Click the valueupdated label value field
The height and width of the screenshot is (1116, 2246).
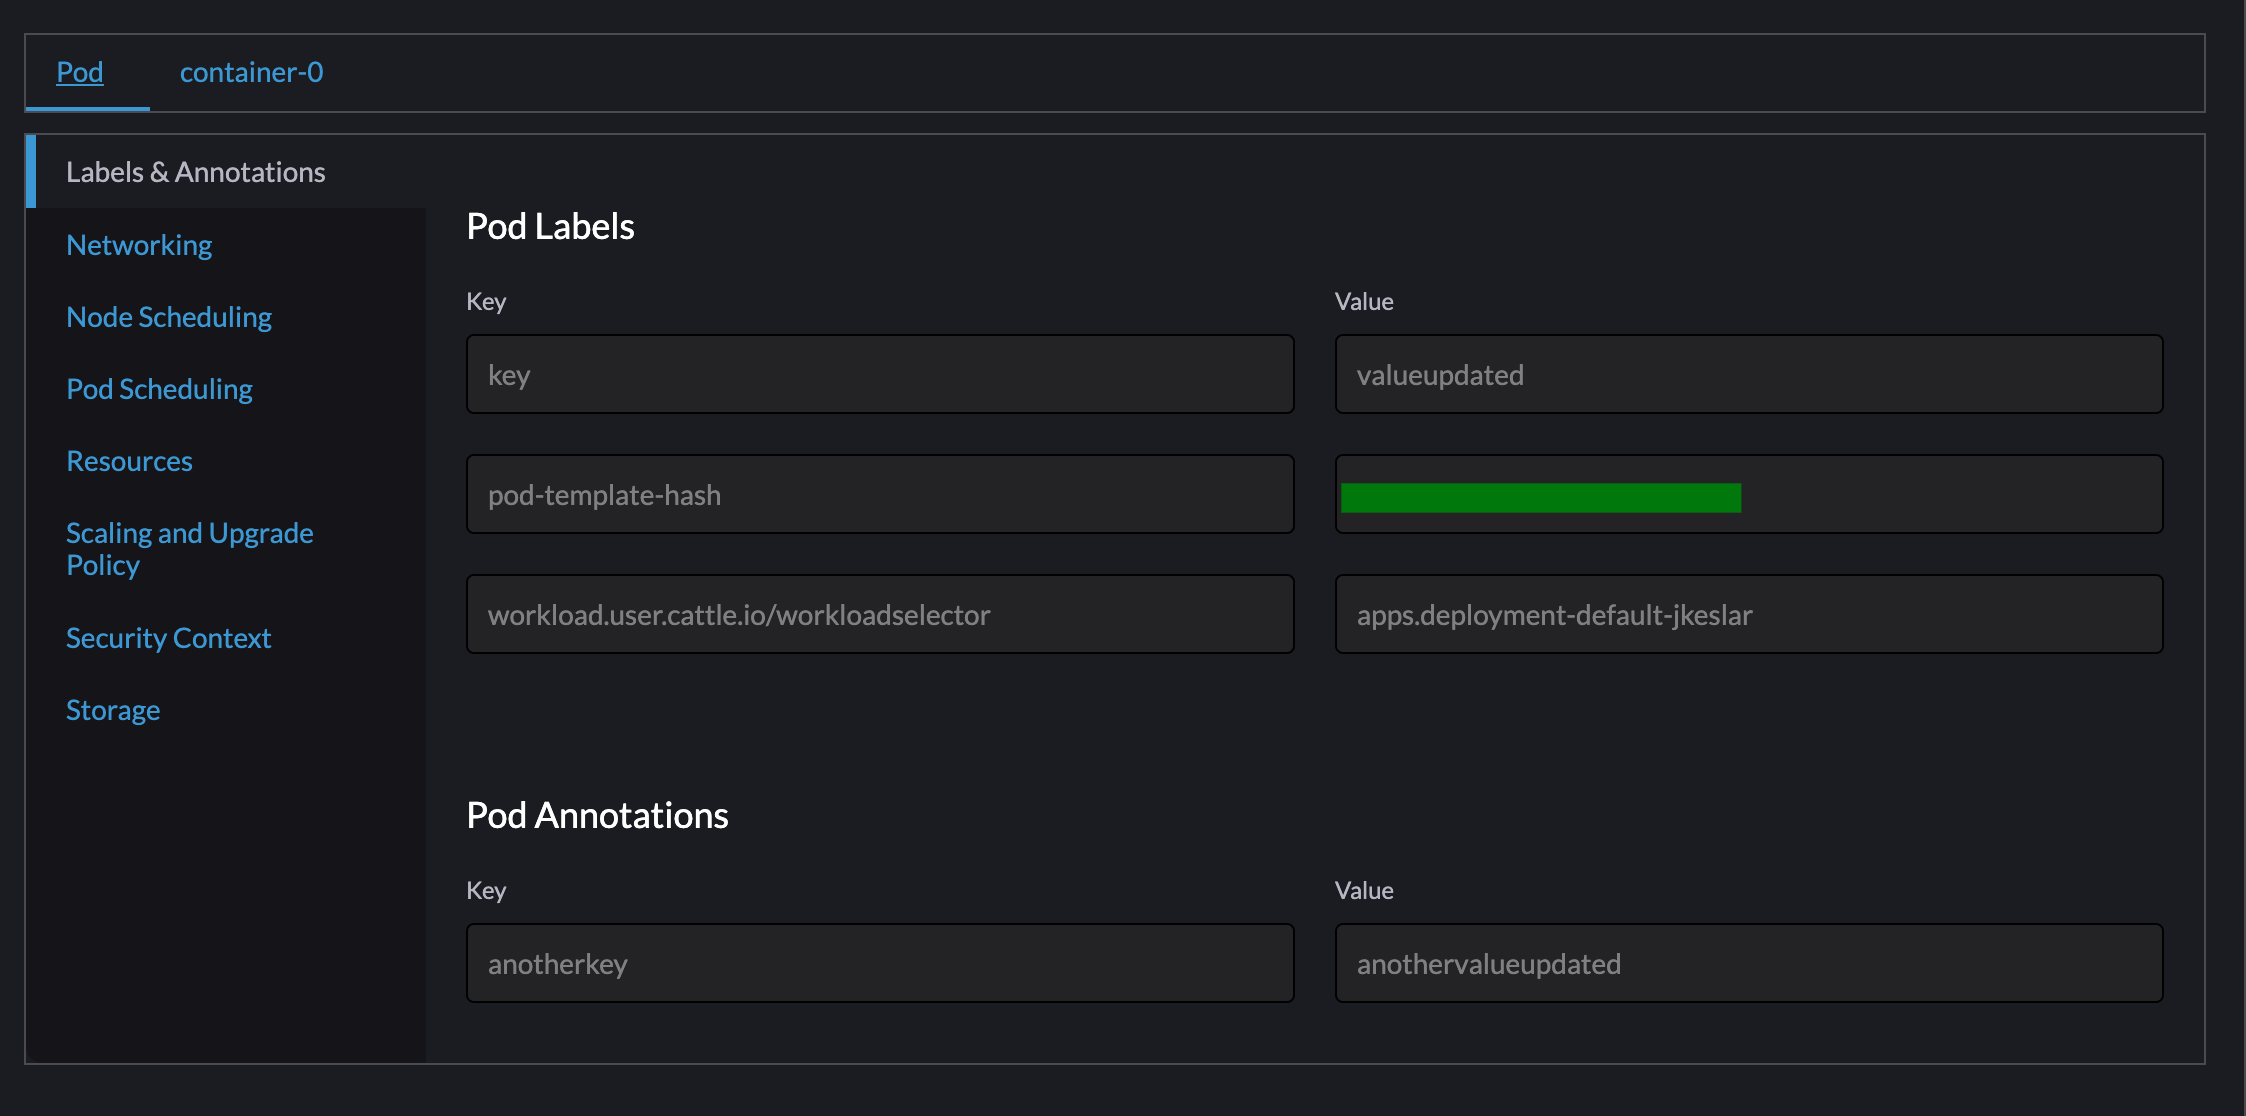coord(1748,374)
